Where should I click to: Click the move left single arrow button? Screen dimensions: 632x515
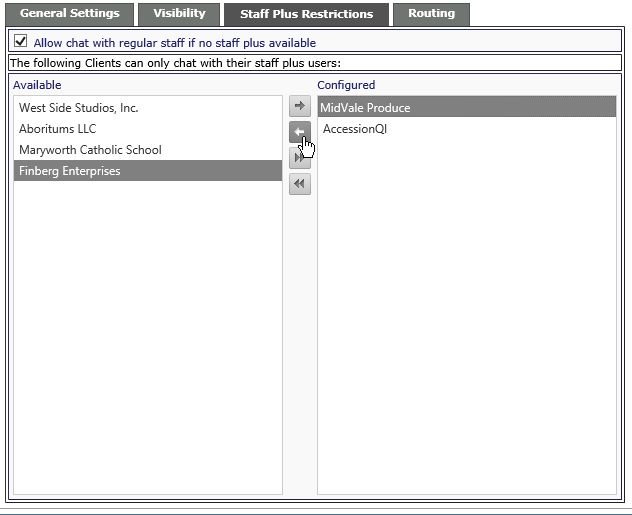click(x=299, y=132)
